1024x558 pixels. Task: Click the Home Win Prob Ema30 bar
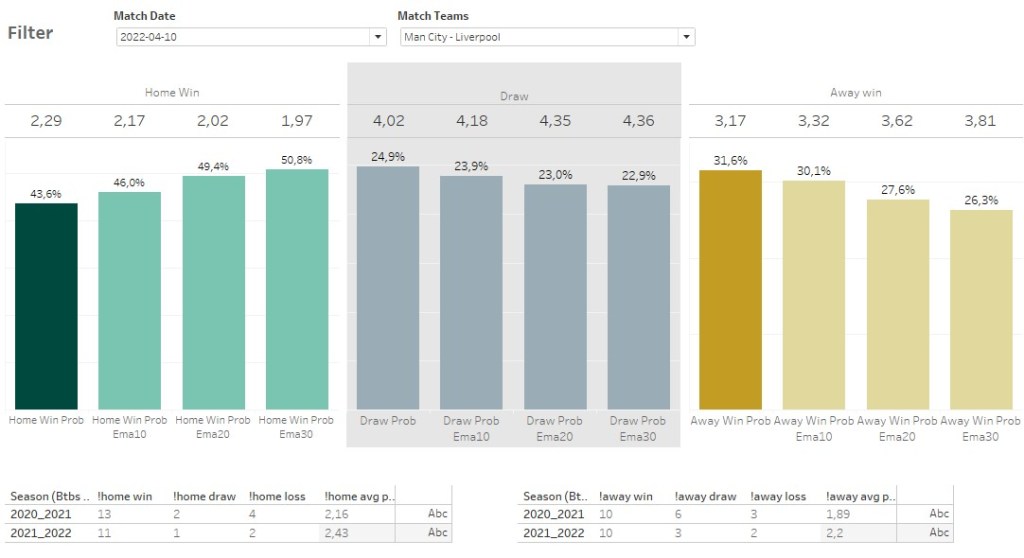pos(297,288)
